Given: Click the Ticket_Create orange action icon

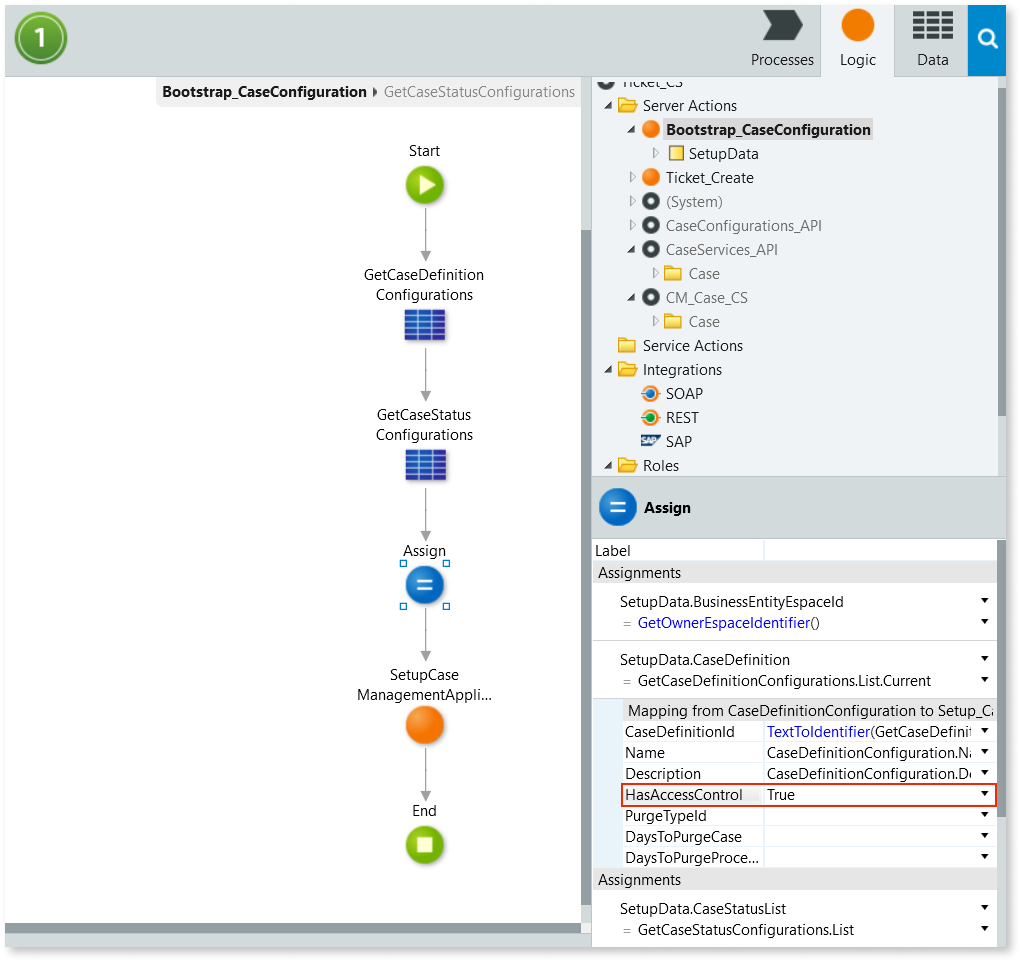Looking at the screenshot, I should pos(650,177).
